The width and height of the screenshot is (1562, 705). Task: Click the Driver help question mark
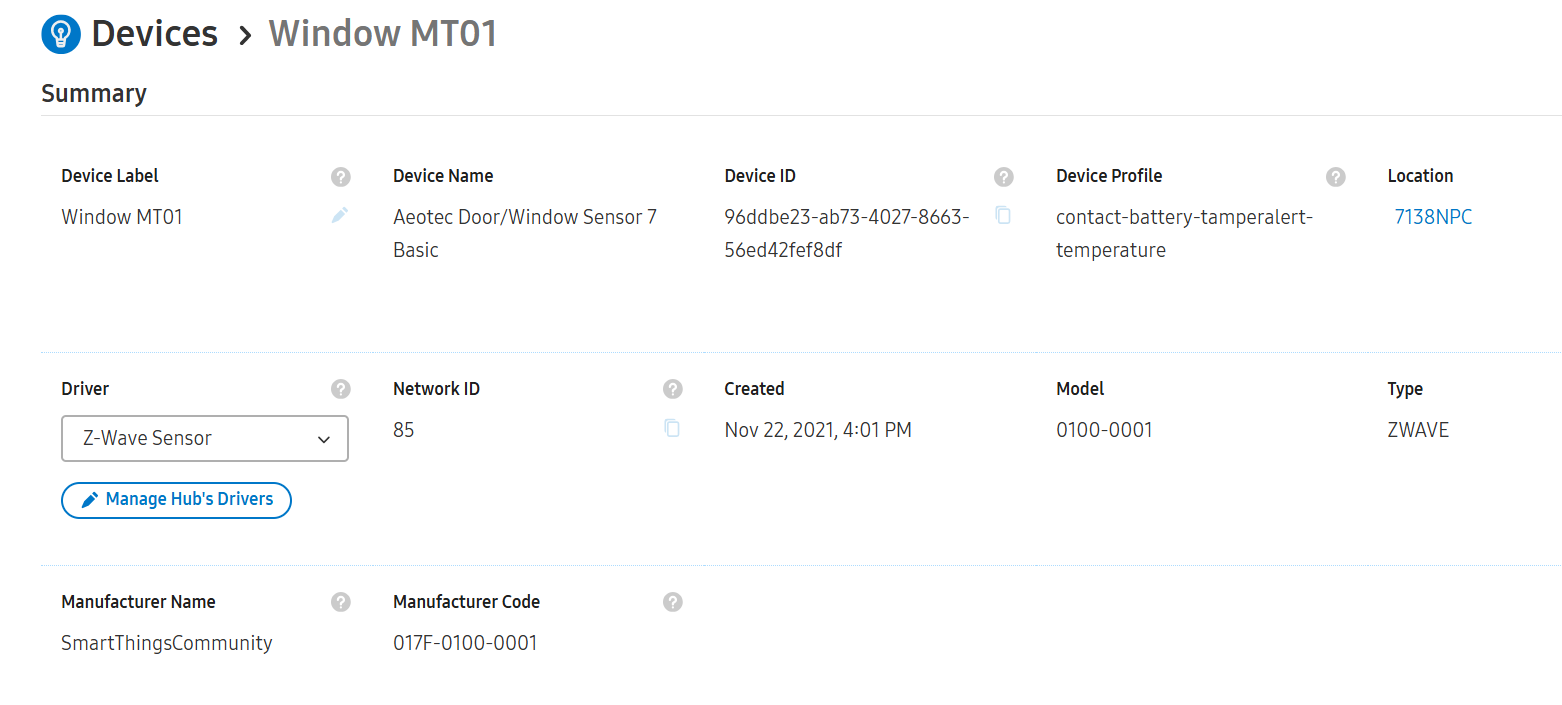point(341,389)
